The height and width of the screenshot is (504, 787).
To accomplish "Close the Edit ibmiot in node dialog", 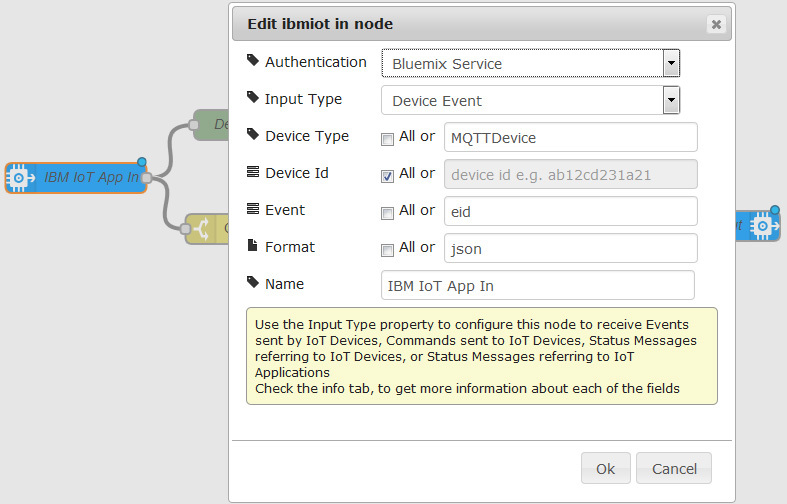I will click(716, 24).
